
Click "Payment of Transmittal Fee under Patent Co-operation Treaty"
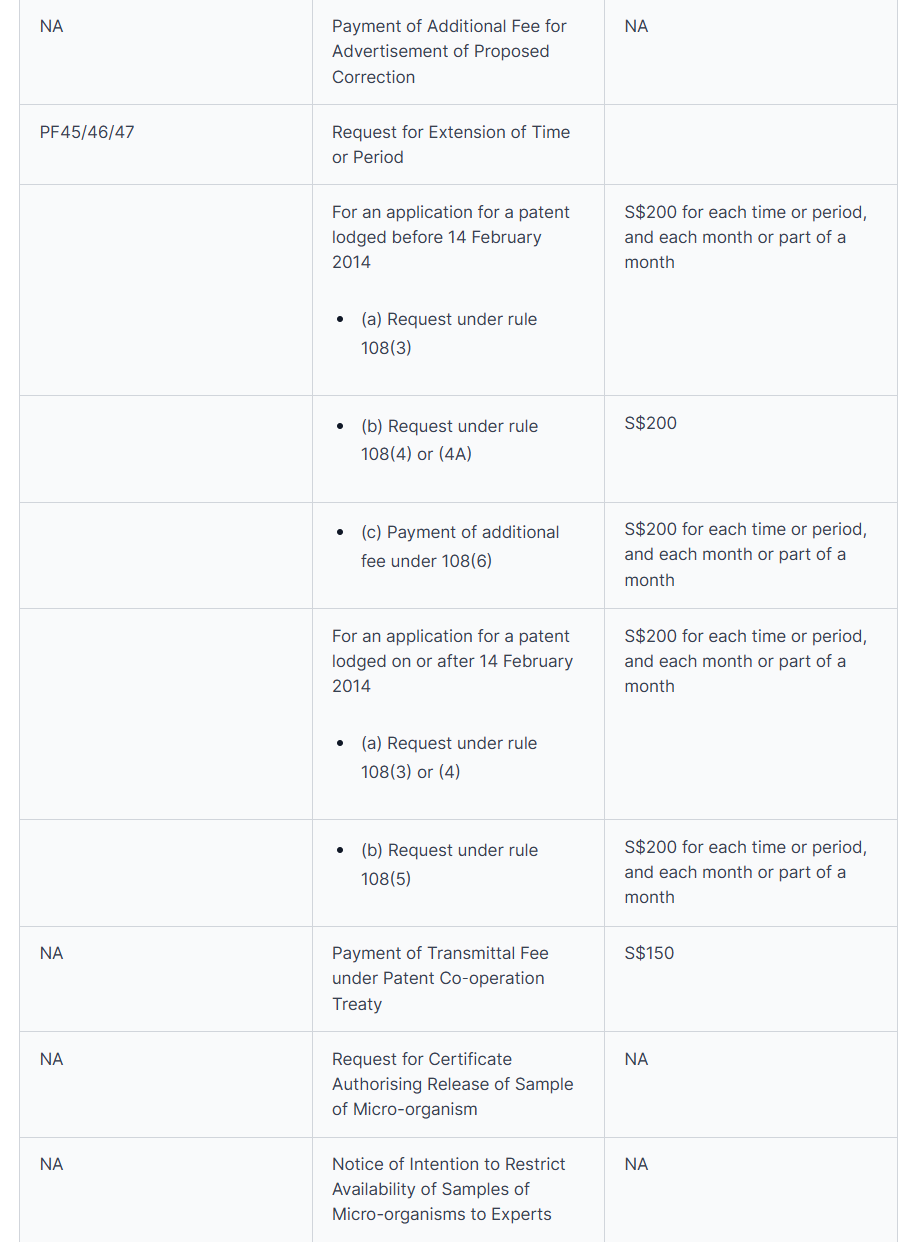point(440,978)
